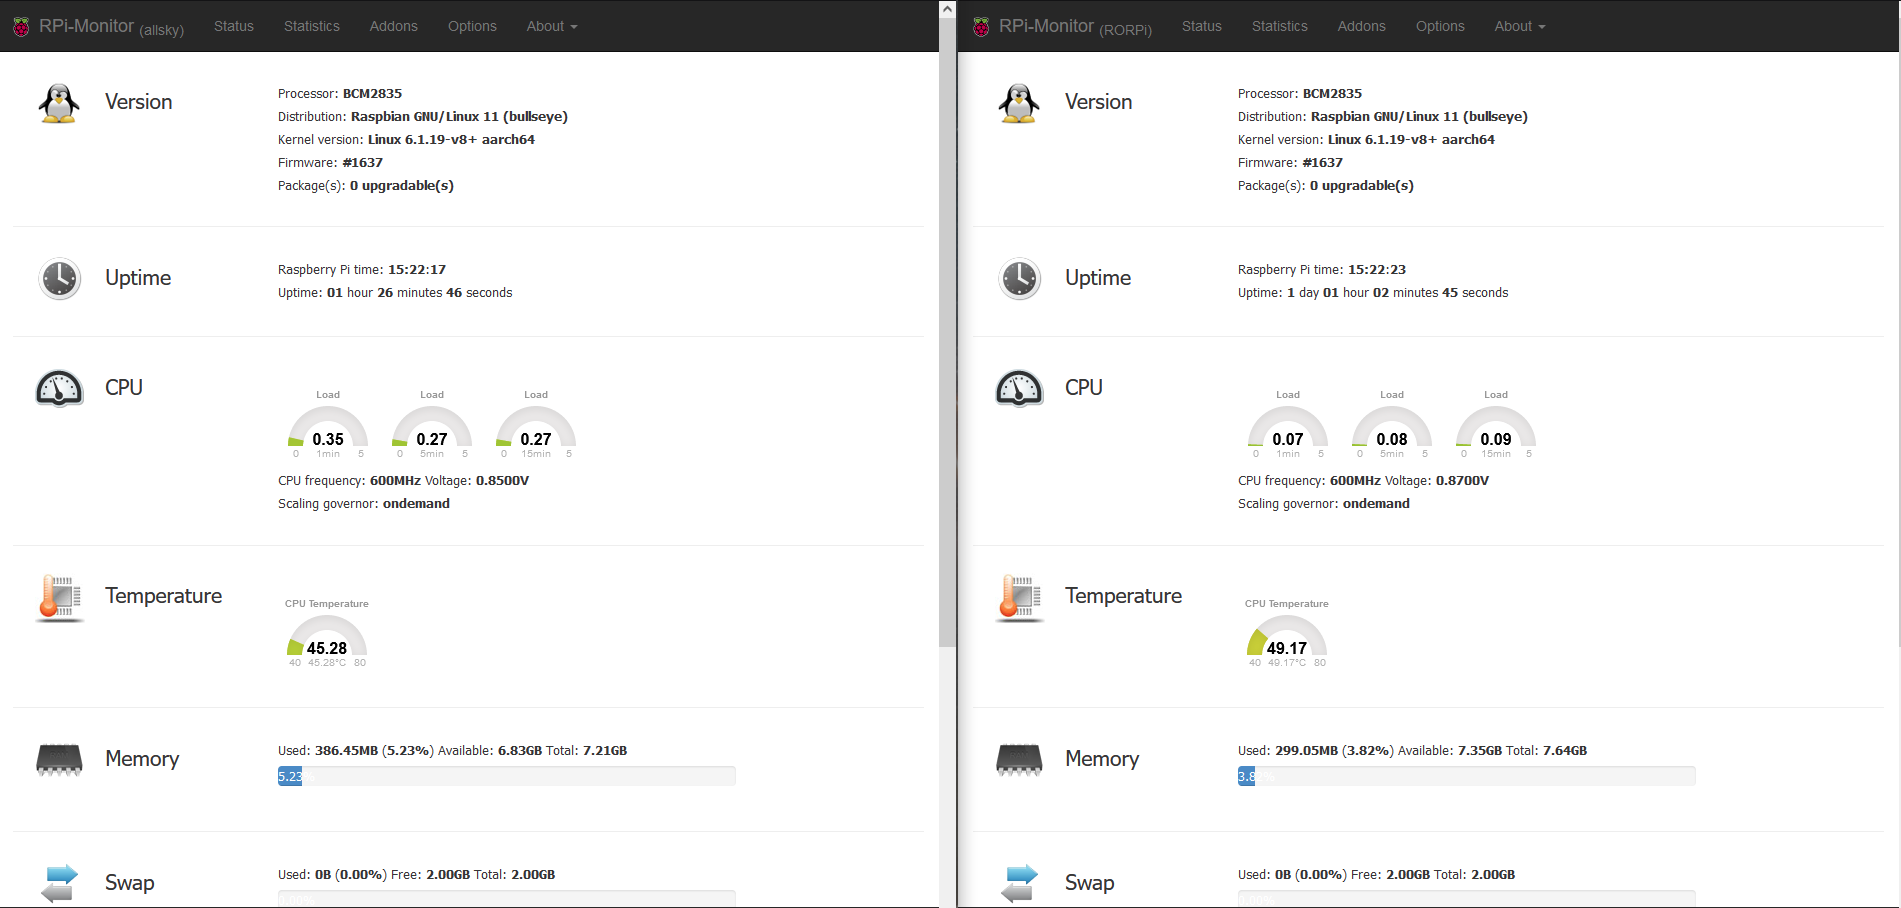Screen dimensions: 1901x908
Task: Click the CPU temperature gauge showing 45.28
Action: click(x=327, y=636)
